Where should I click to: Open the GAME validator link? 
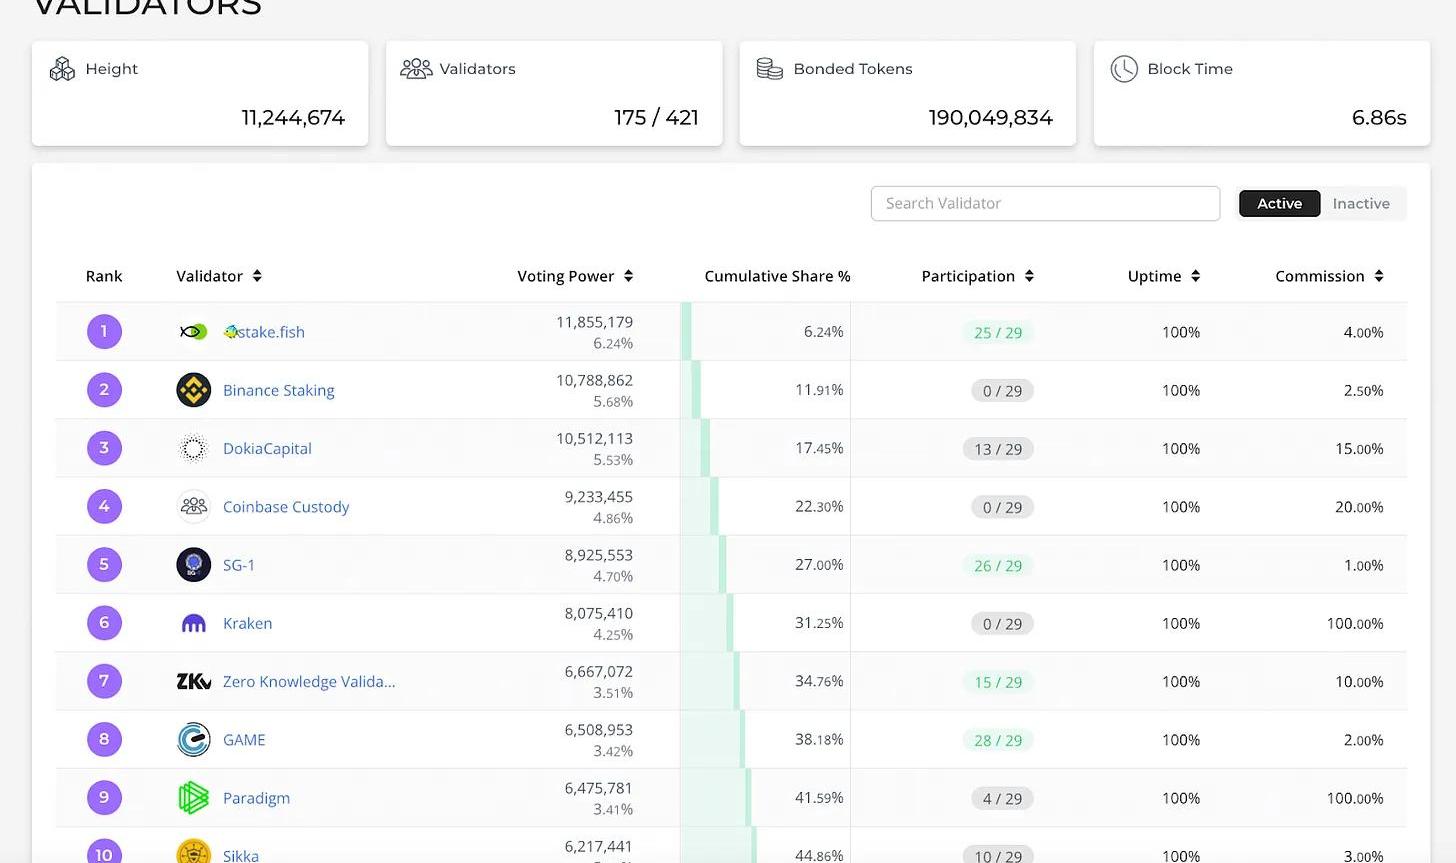(x=244, y=739)
